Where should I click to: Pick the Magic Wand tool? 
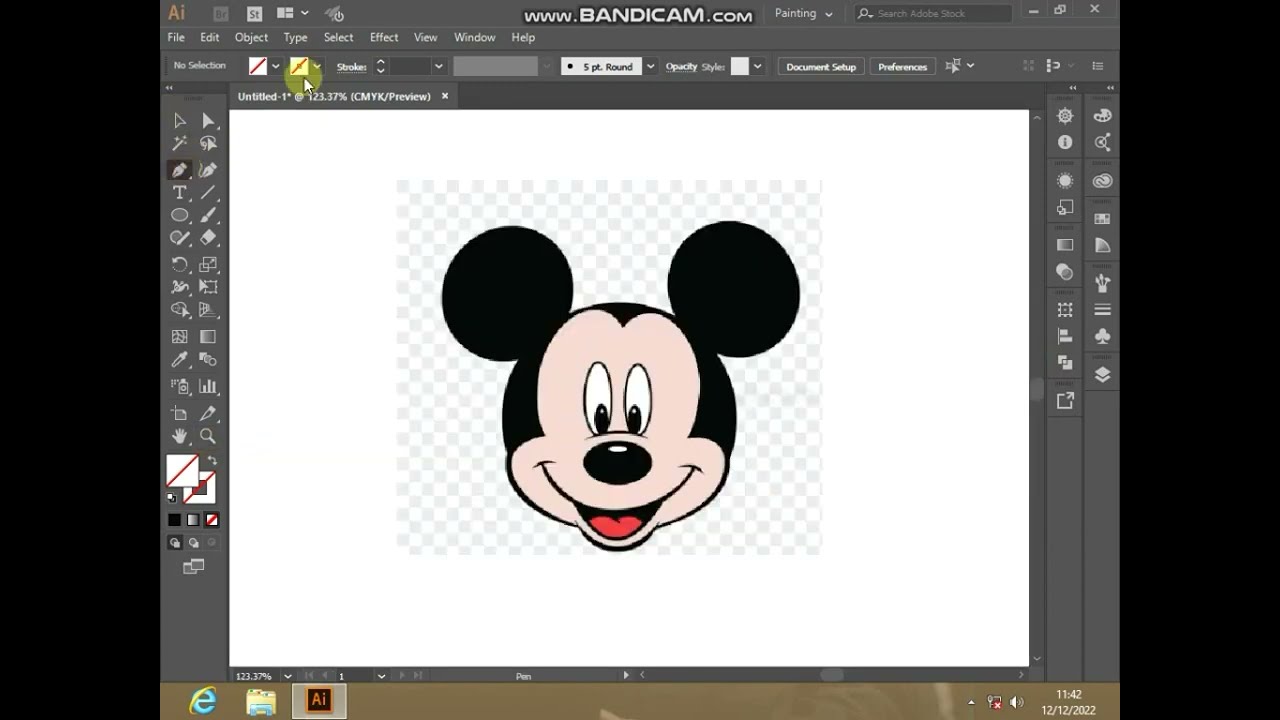179,144
